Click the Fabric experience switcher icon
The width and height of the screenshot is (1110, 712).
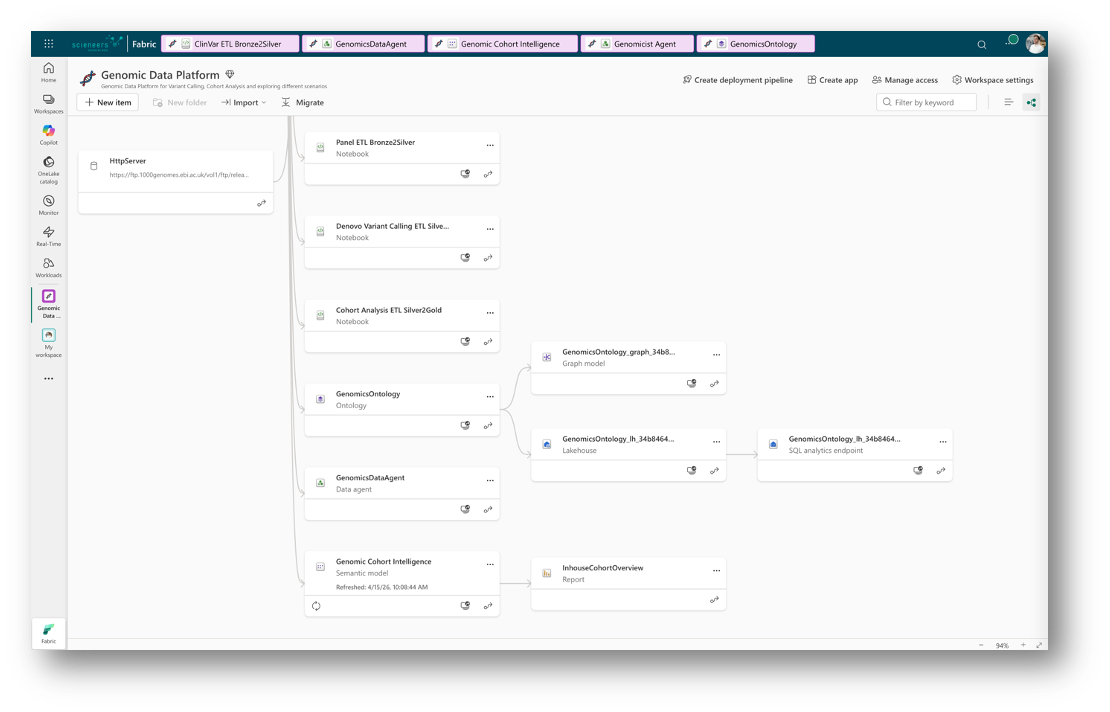(x=48, y=633)
